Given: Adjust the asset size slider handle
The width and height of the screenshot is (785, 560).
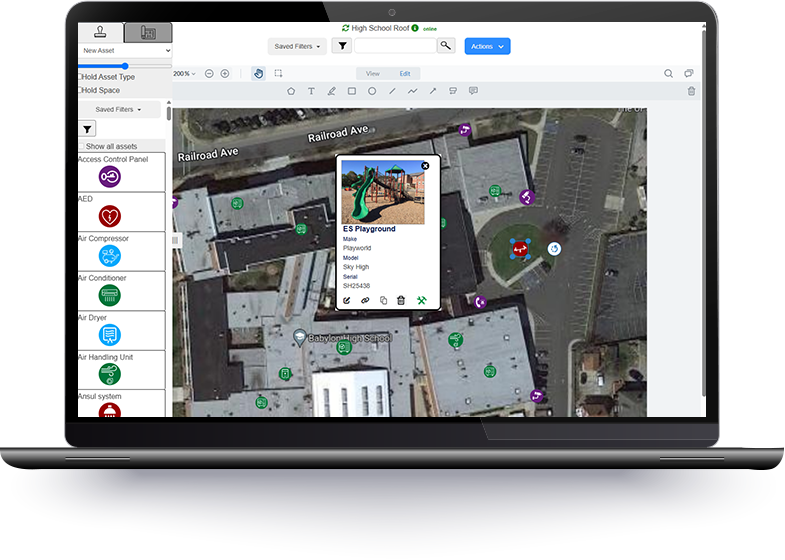Looking at the screenshot, I should tap(124, 66).
